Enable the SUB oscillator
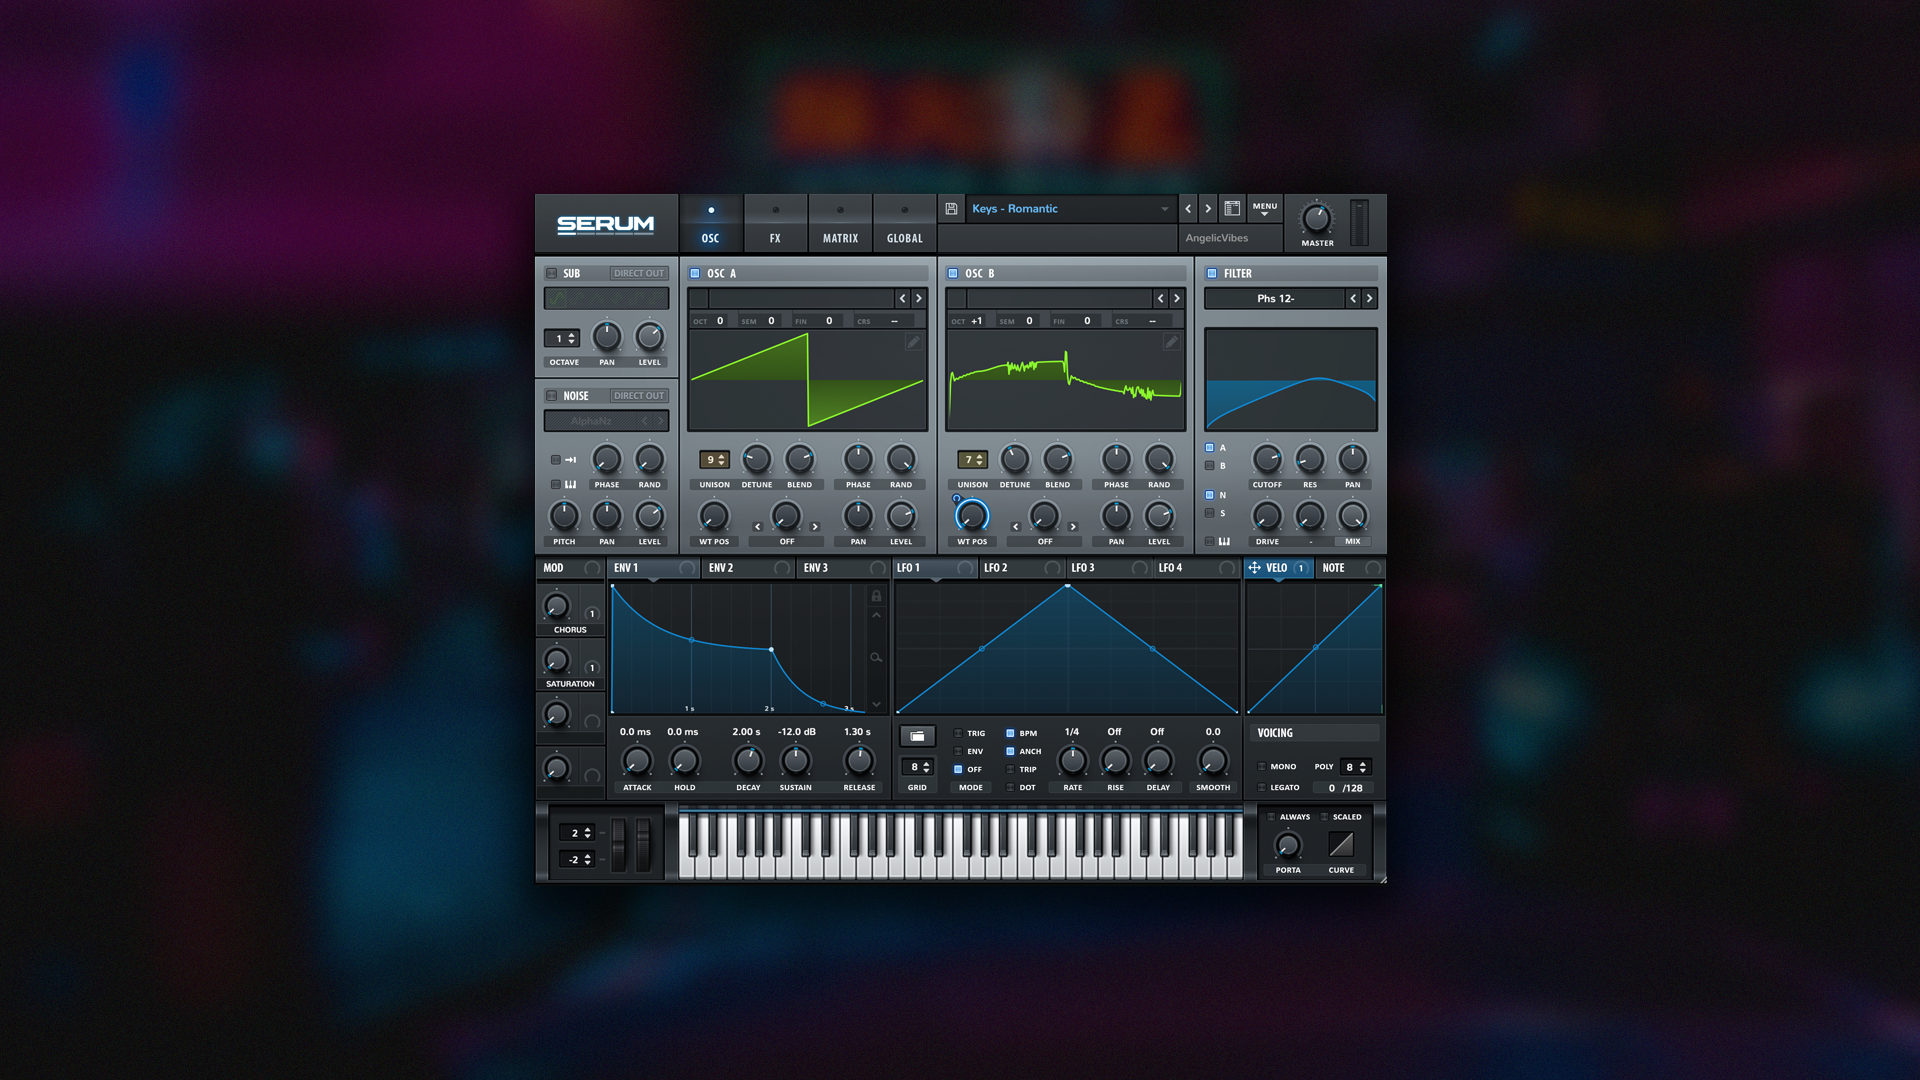 coord(551,273)
